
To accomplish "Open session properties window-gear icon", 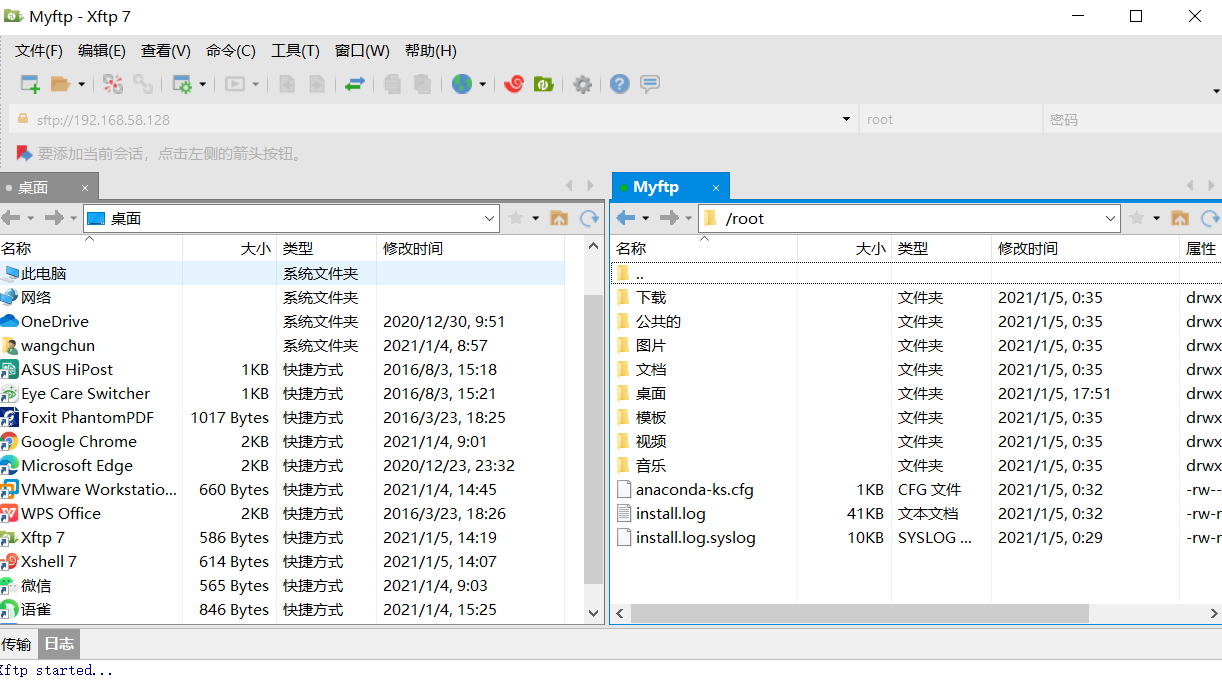I will (182, 85).
